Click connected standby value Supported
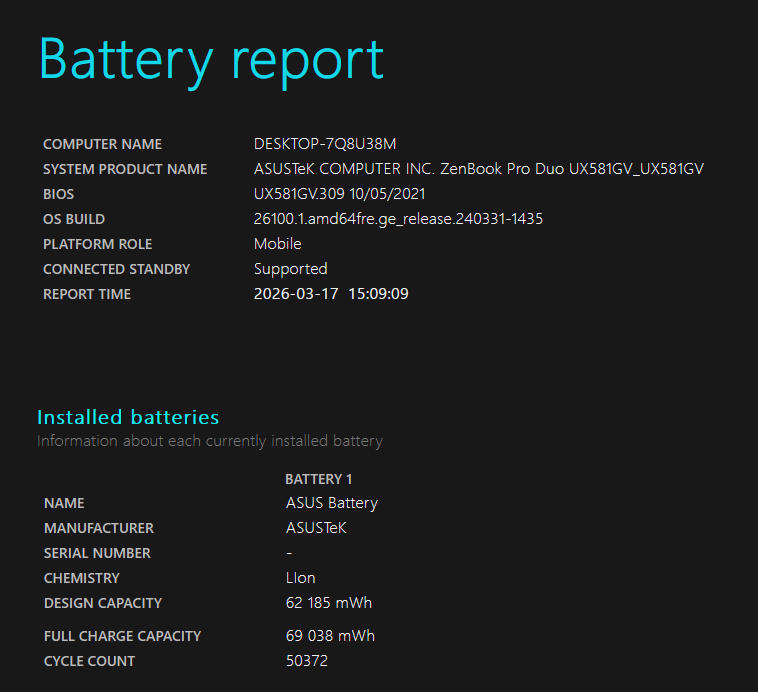This screenshot has height=692, width=758. 291,269
